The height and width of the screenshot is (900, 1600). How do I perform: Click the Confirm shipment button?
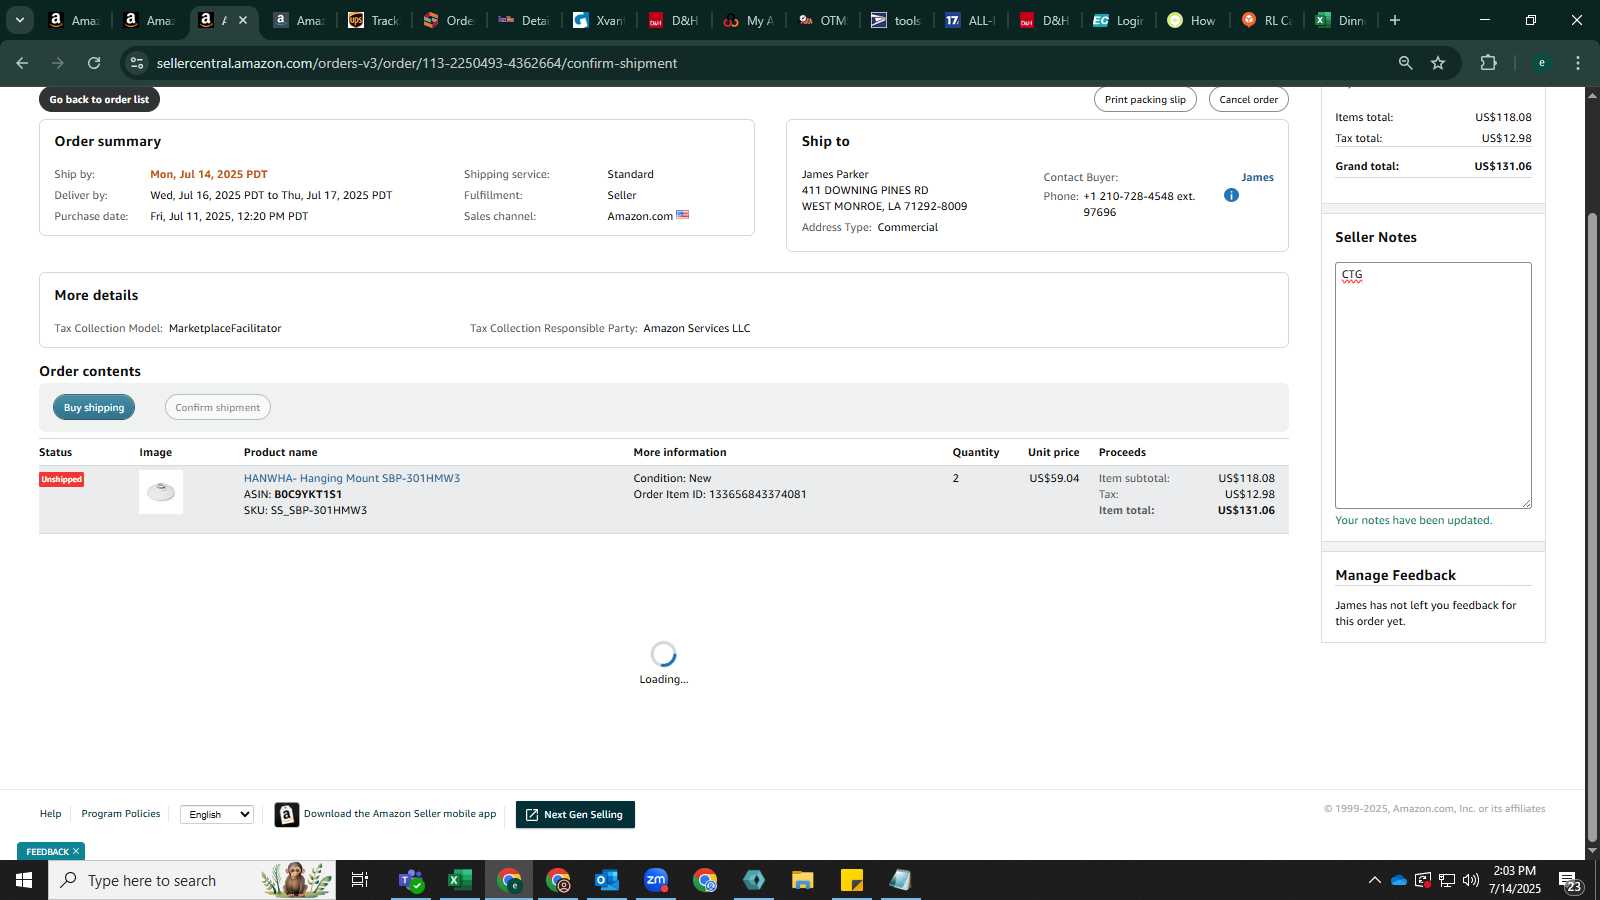coord(217,407)
